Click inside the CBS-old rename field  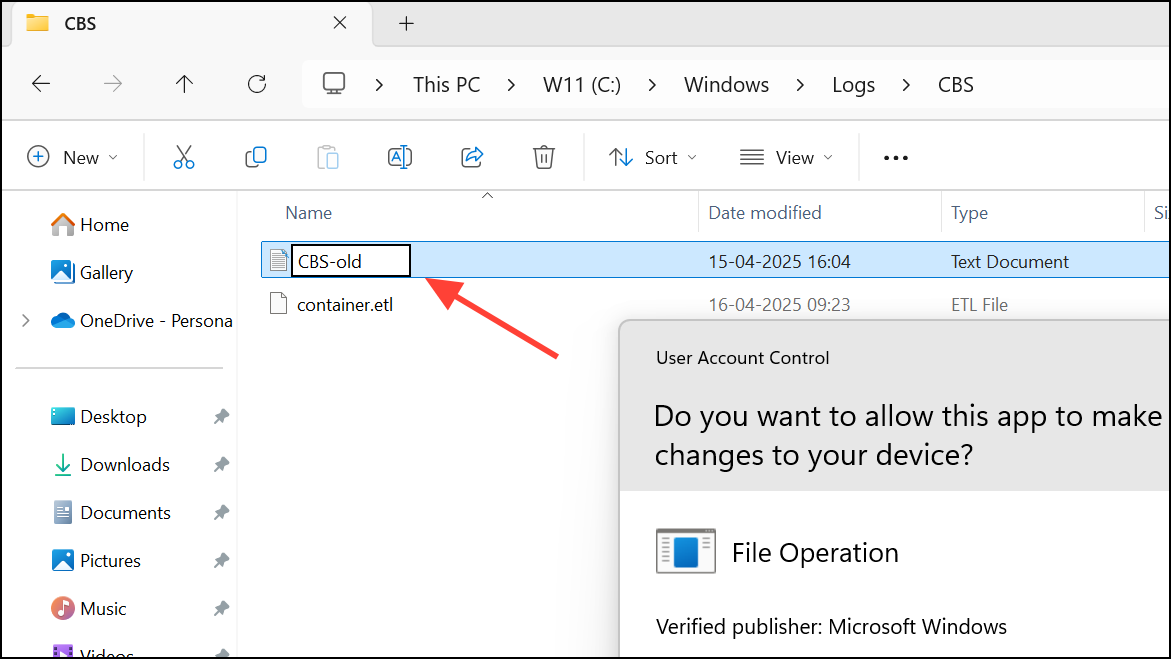click(350, 260)
